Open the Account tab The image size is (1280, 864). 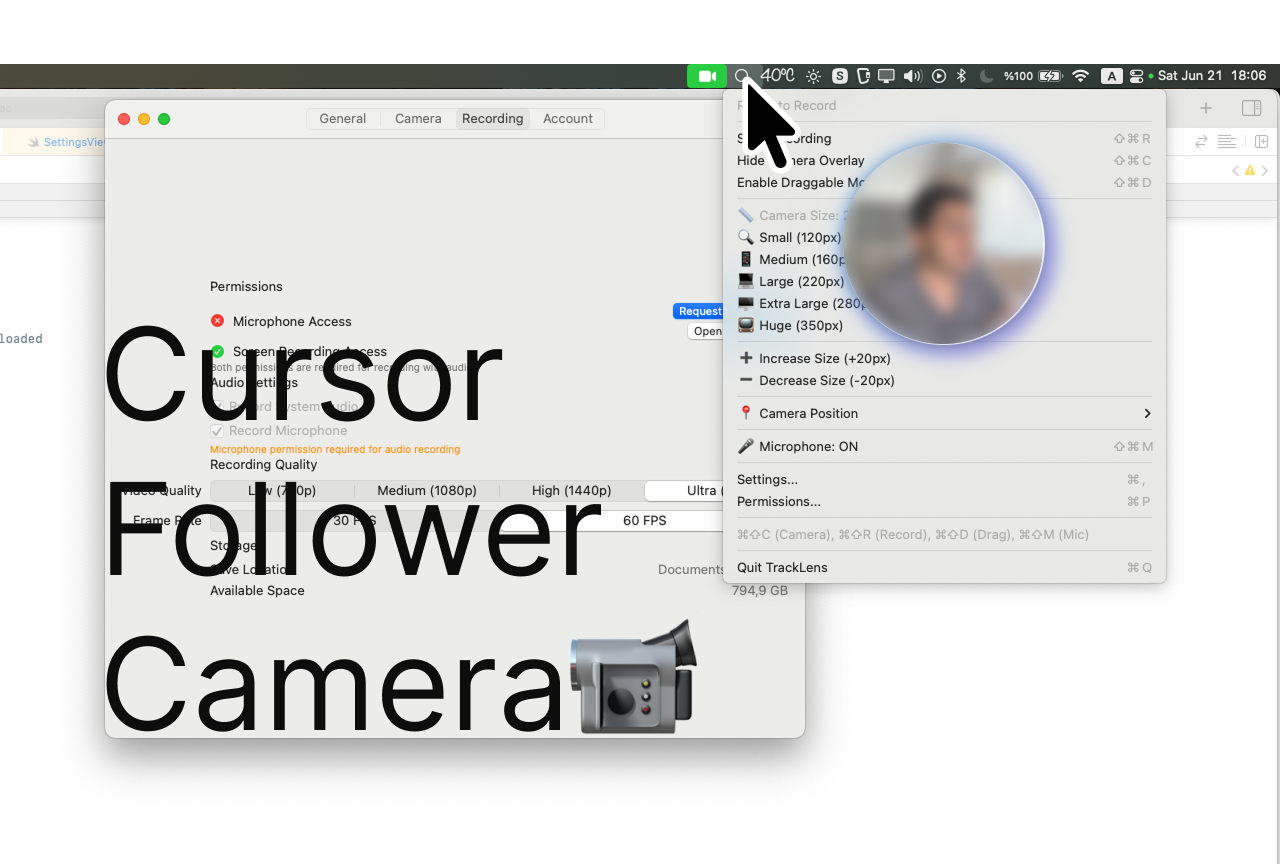[568, 118]
